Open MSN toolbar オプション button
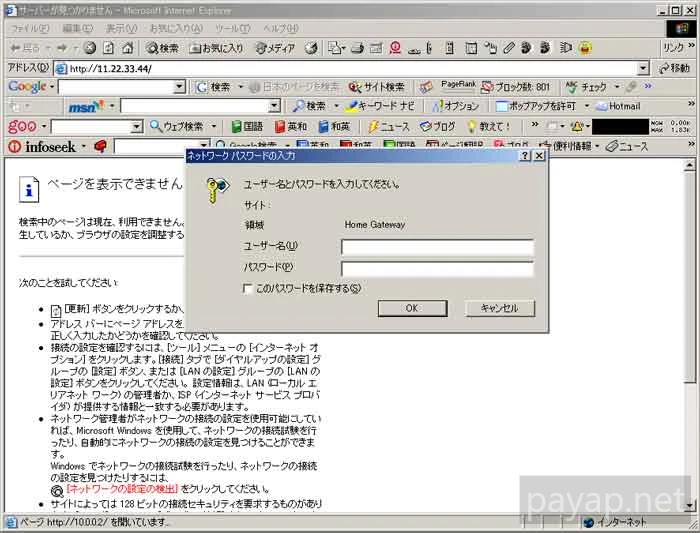700x533 pixels. pos(456,106)
